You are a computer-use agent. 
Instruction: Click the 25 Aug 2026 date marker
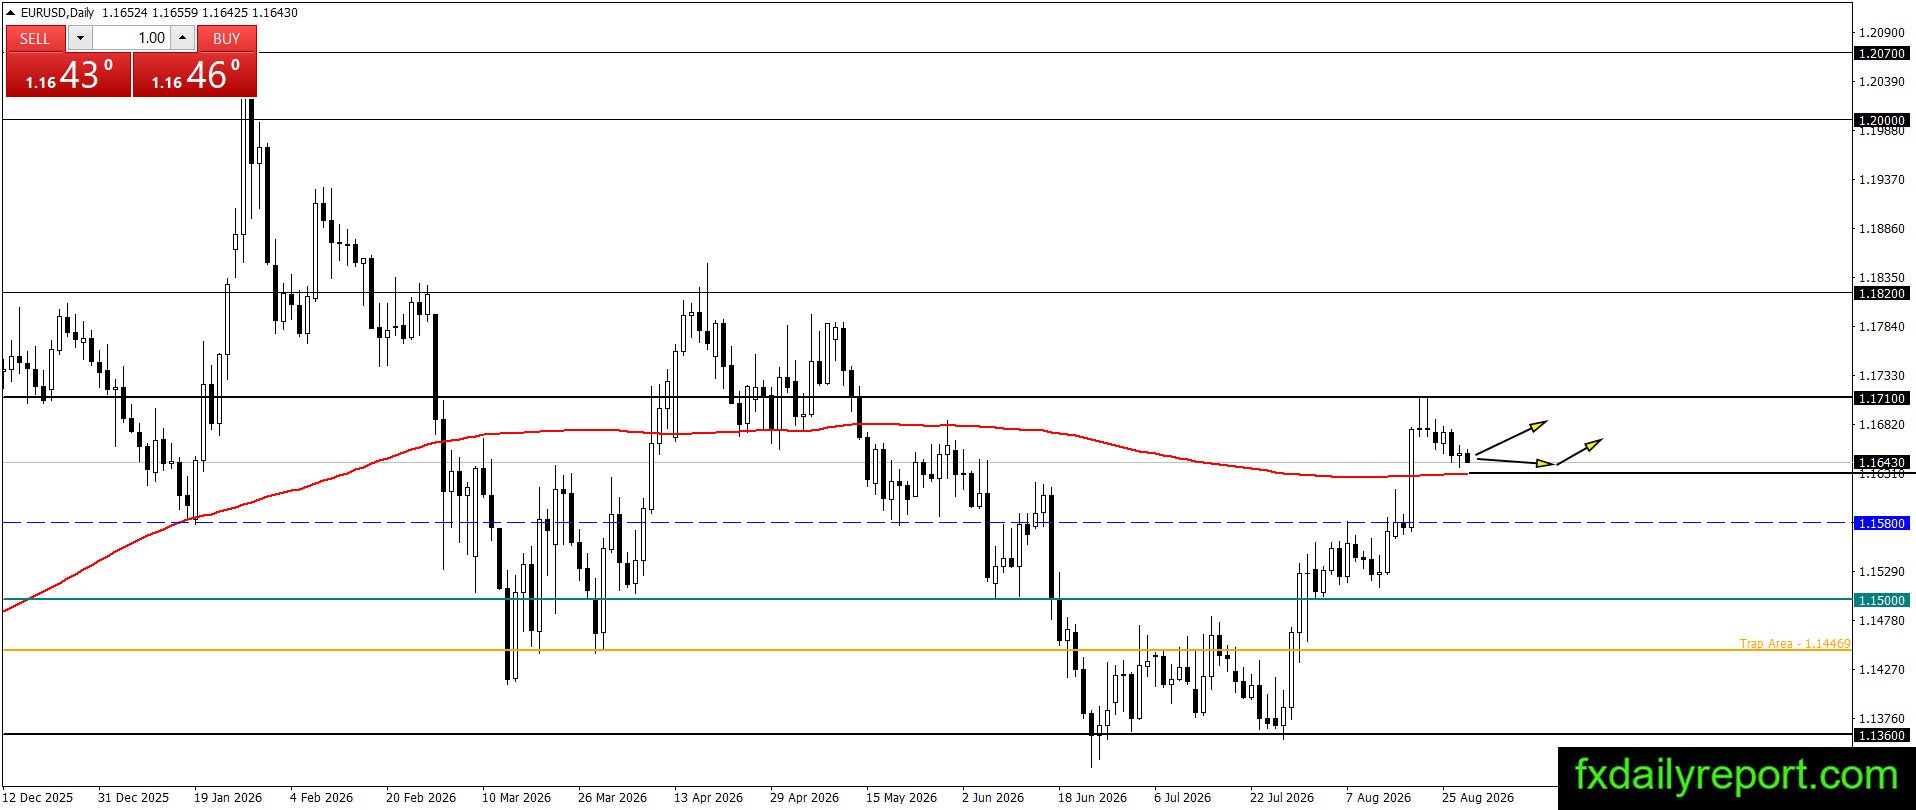click(1477, 797)
